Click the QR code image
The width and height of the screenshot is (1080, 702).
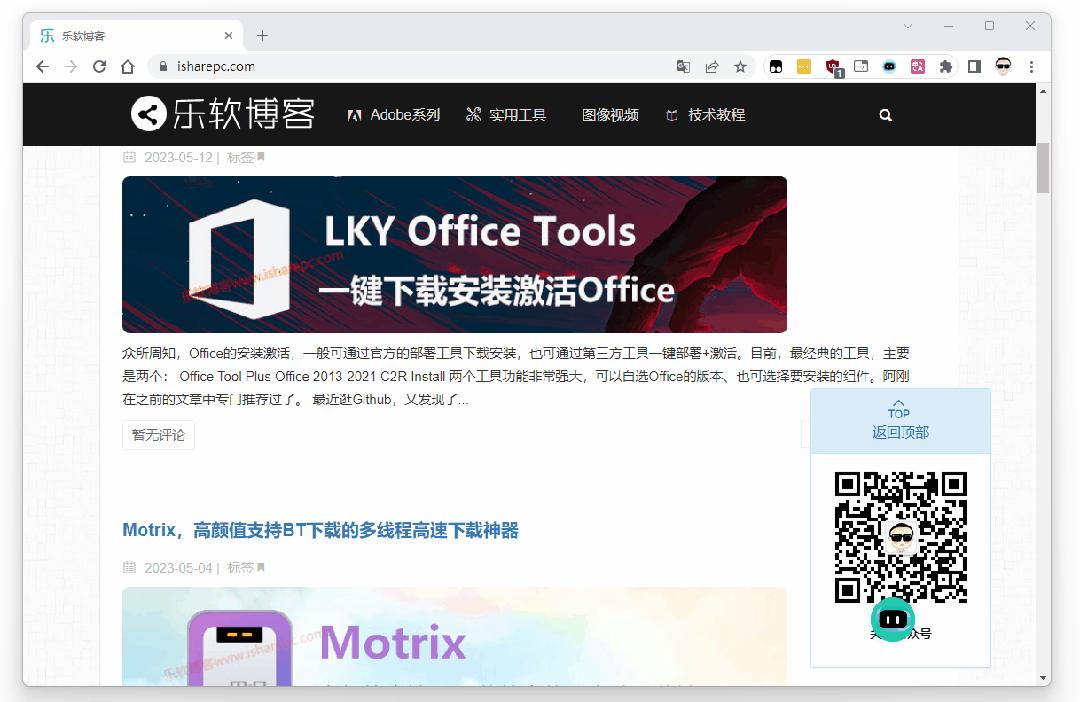[x=901, y=537]
